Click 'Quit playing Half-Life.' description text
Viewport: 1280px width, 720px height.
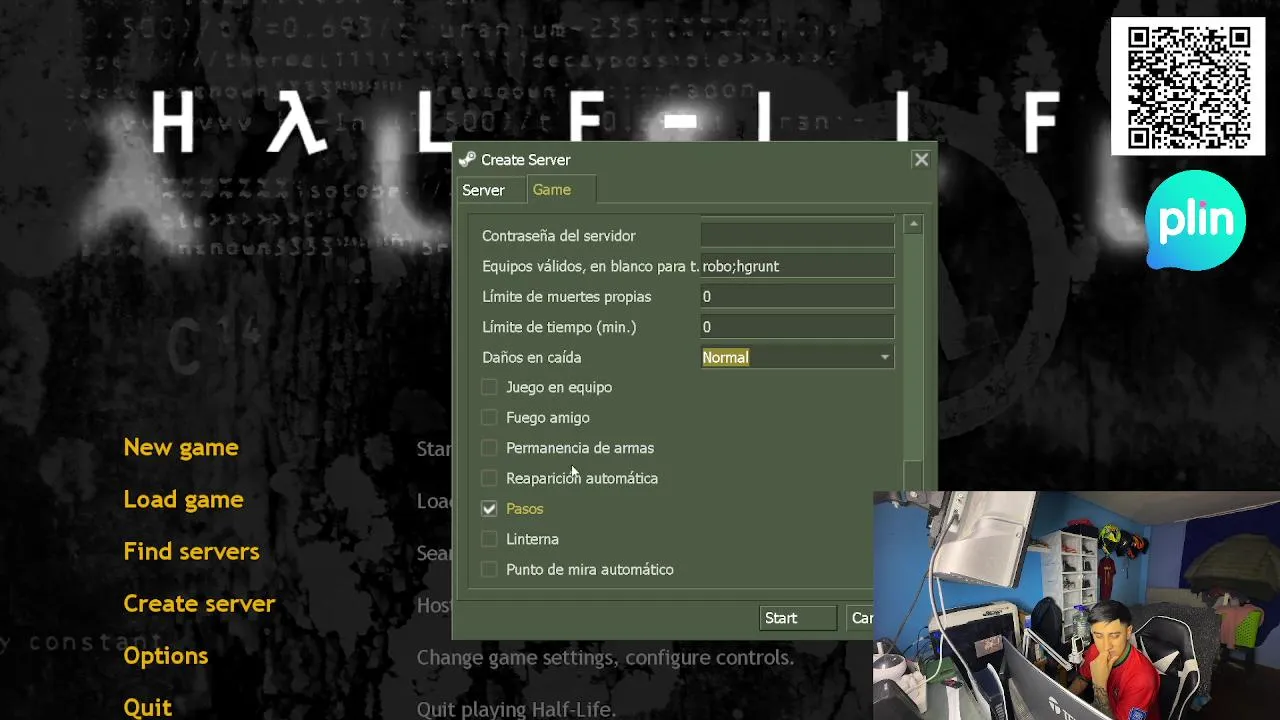tap(516, 710)
